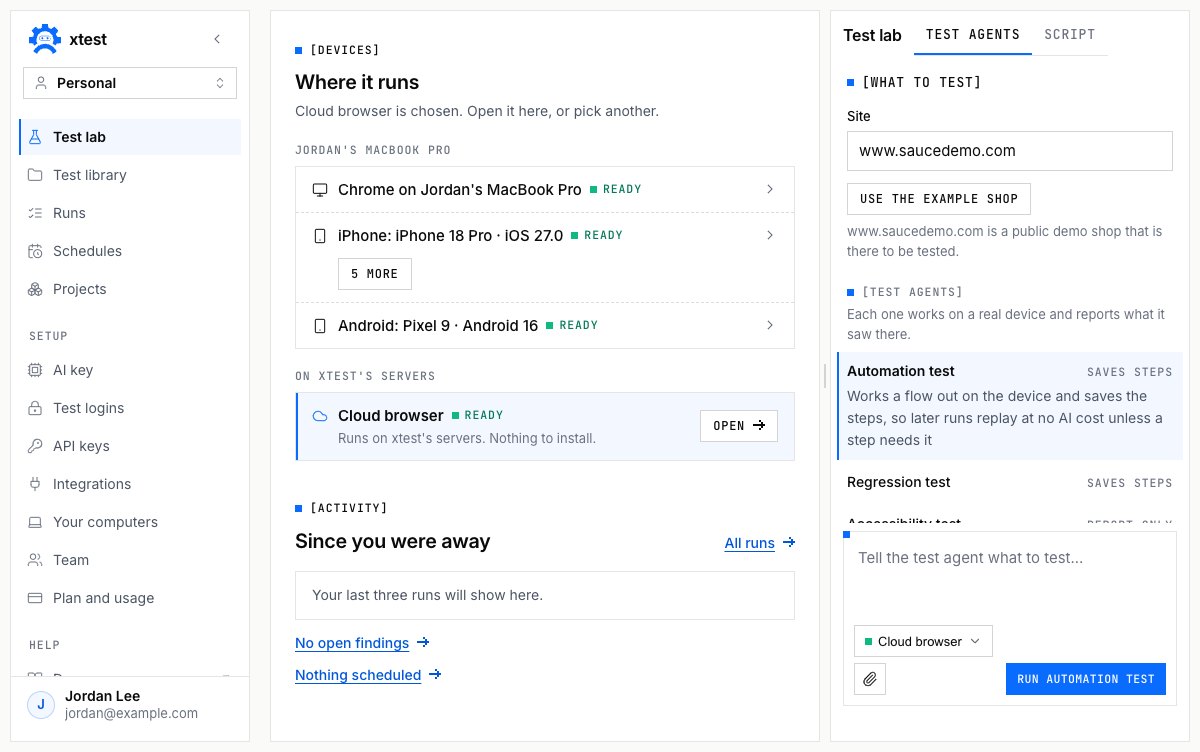This screenshot has height=752, width=1200.
Task: Click the paperclip attach icon
Action: point(870,679)
